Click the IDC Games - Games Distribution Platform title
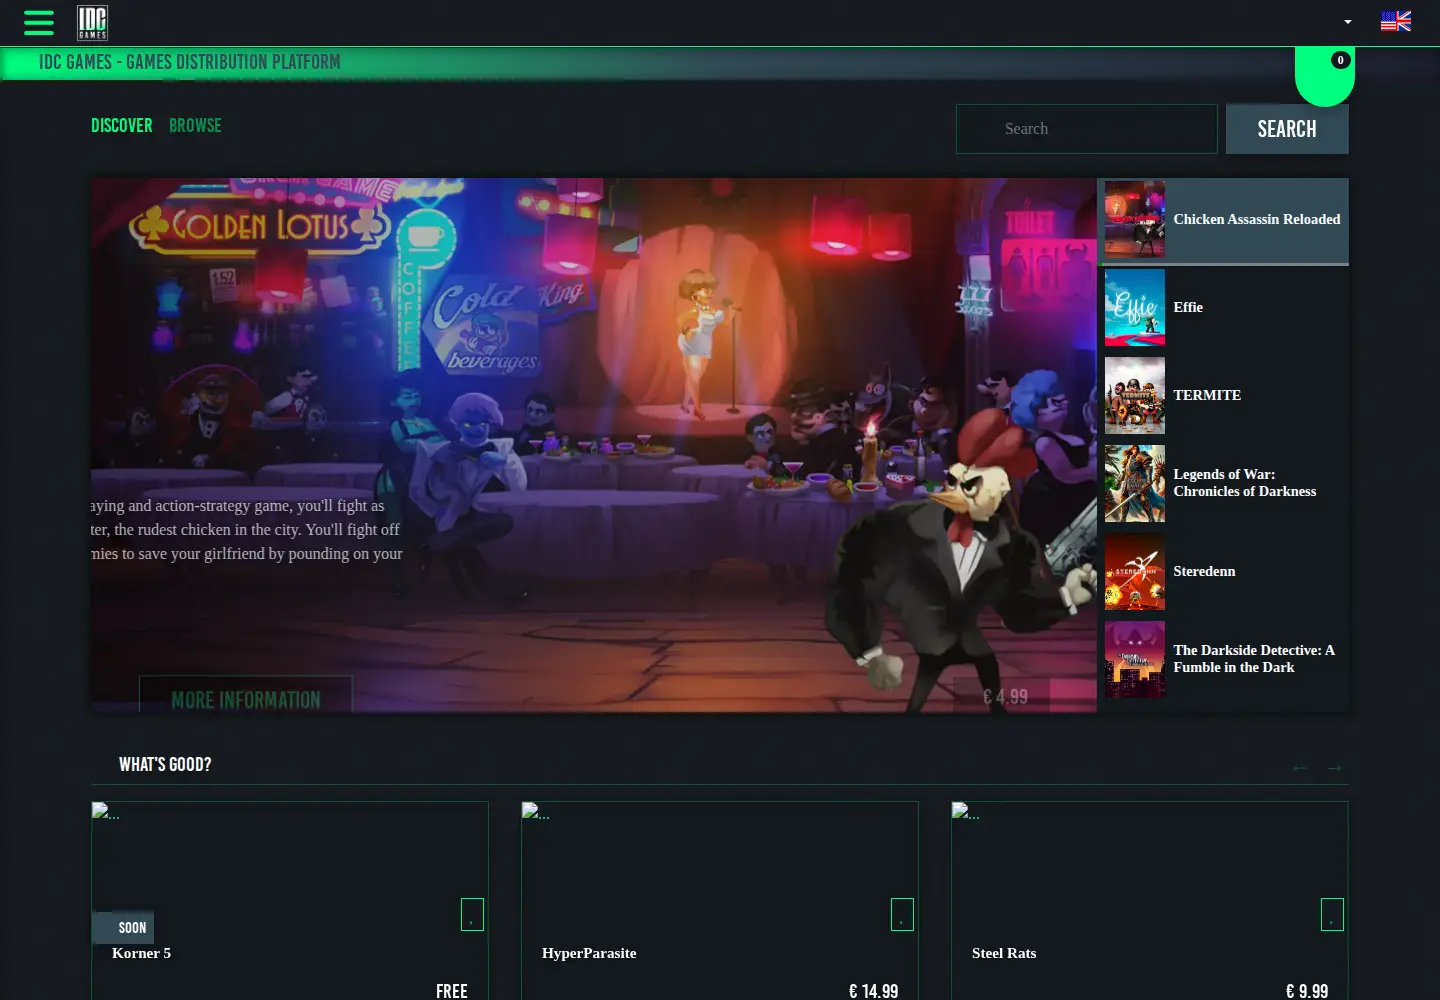The width and height of the screenshot is (1440, 1000). (190, 63)
